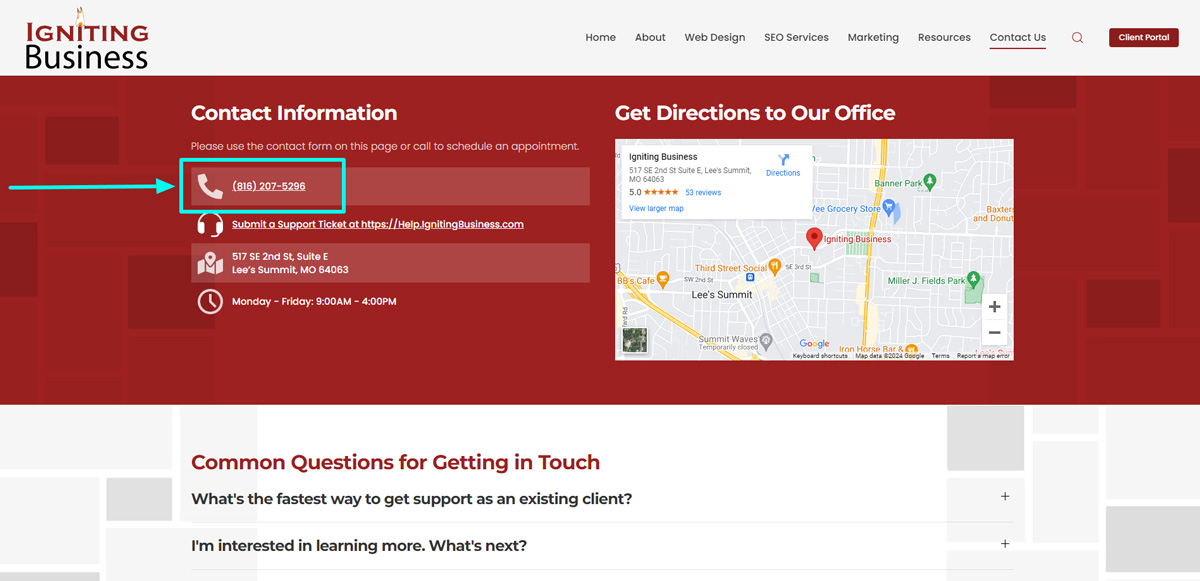Click the Lee's Summit map label
This screenshot has height=581, width=1200.
point(722,295)
